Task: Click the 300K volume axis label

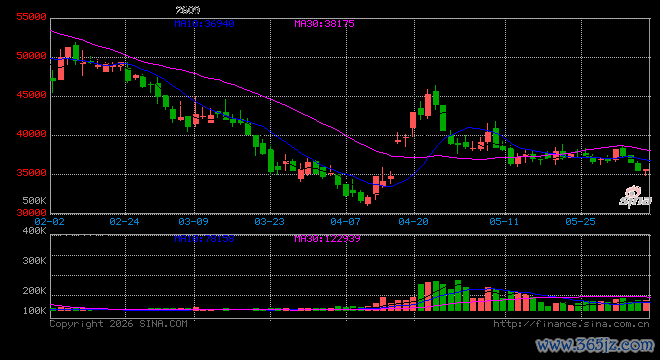Action: [35, 261]
